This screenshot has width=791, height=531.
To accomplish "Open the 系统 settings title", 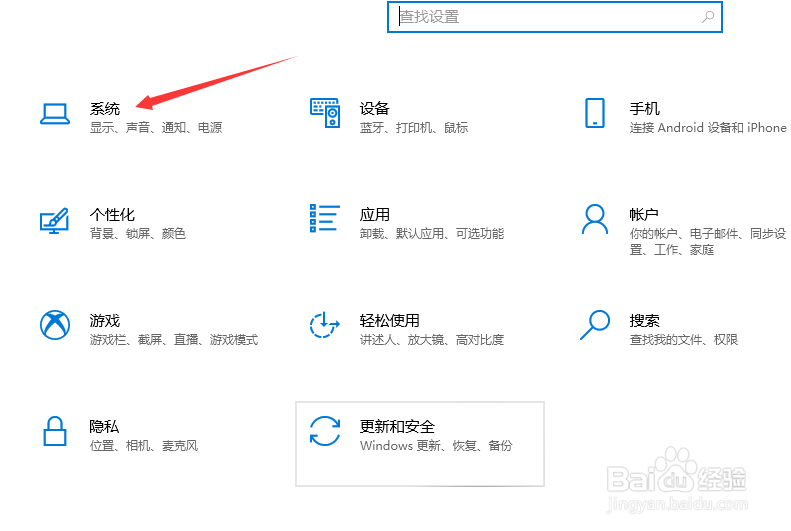I will coord(105,108).
